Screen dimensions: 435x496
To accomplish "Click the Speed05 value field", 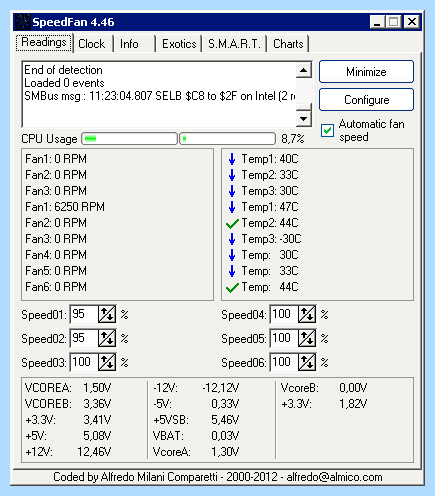I will [x=284, y=338].
